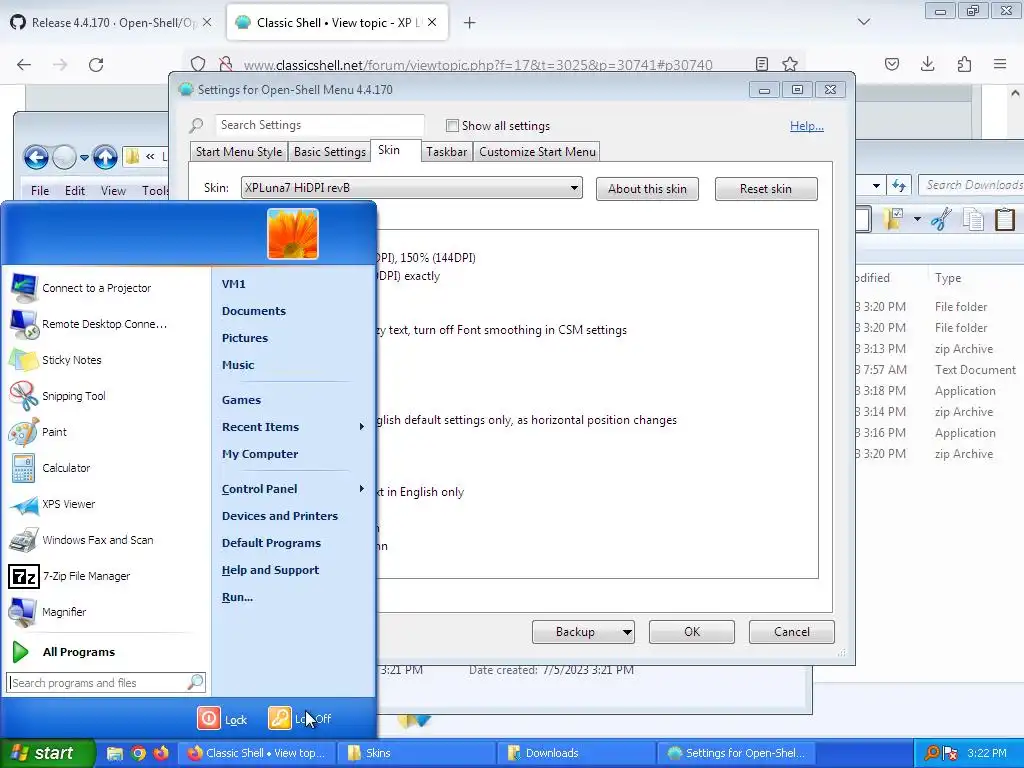1024x768 pixels.
Task: Open Explorer recent pages dropdown arrow
Action: pos(84,157)
